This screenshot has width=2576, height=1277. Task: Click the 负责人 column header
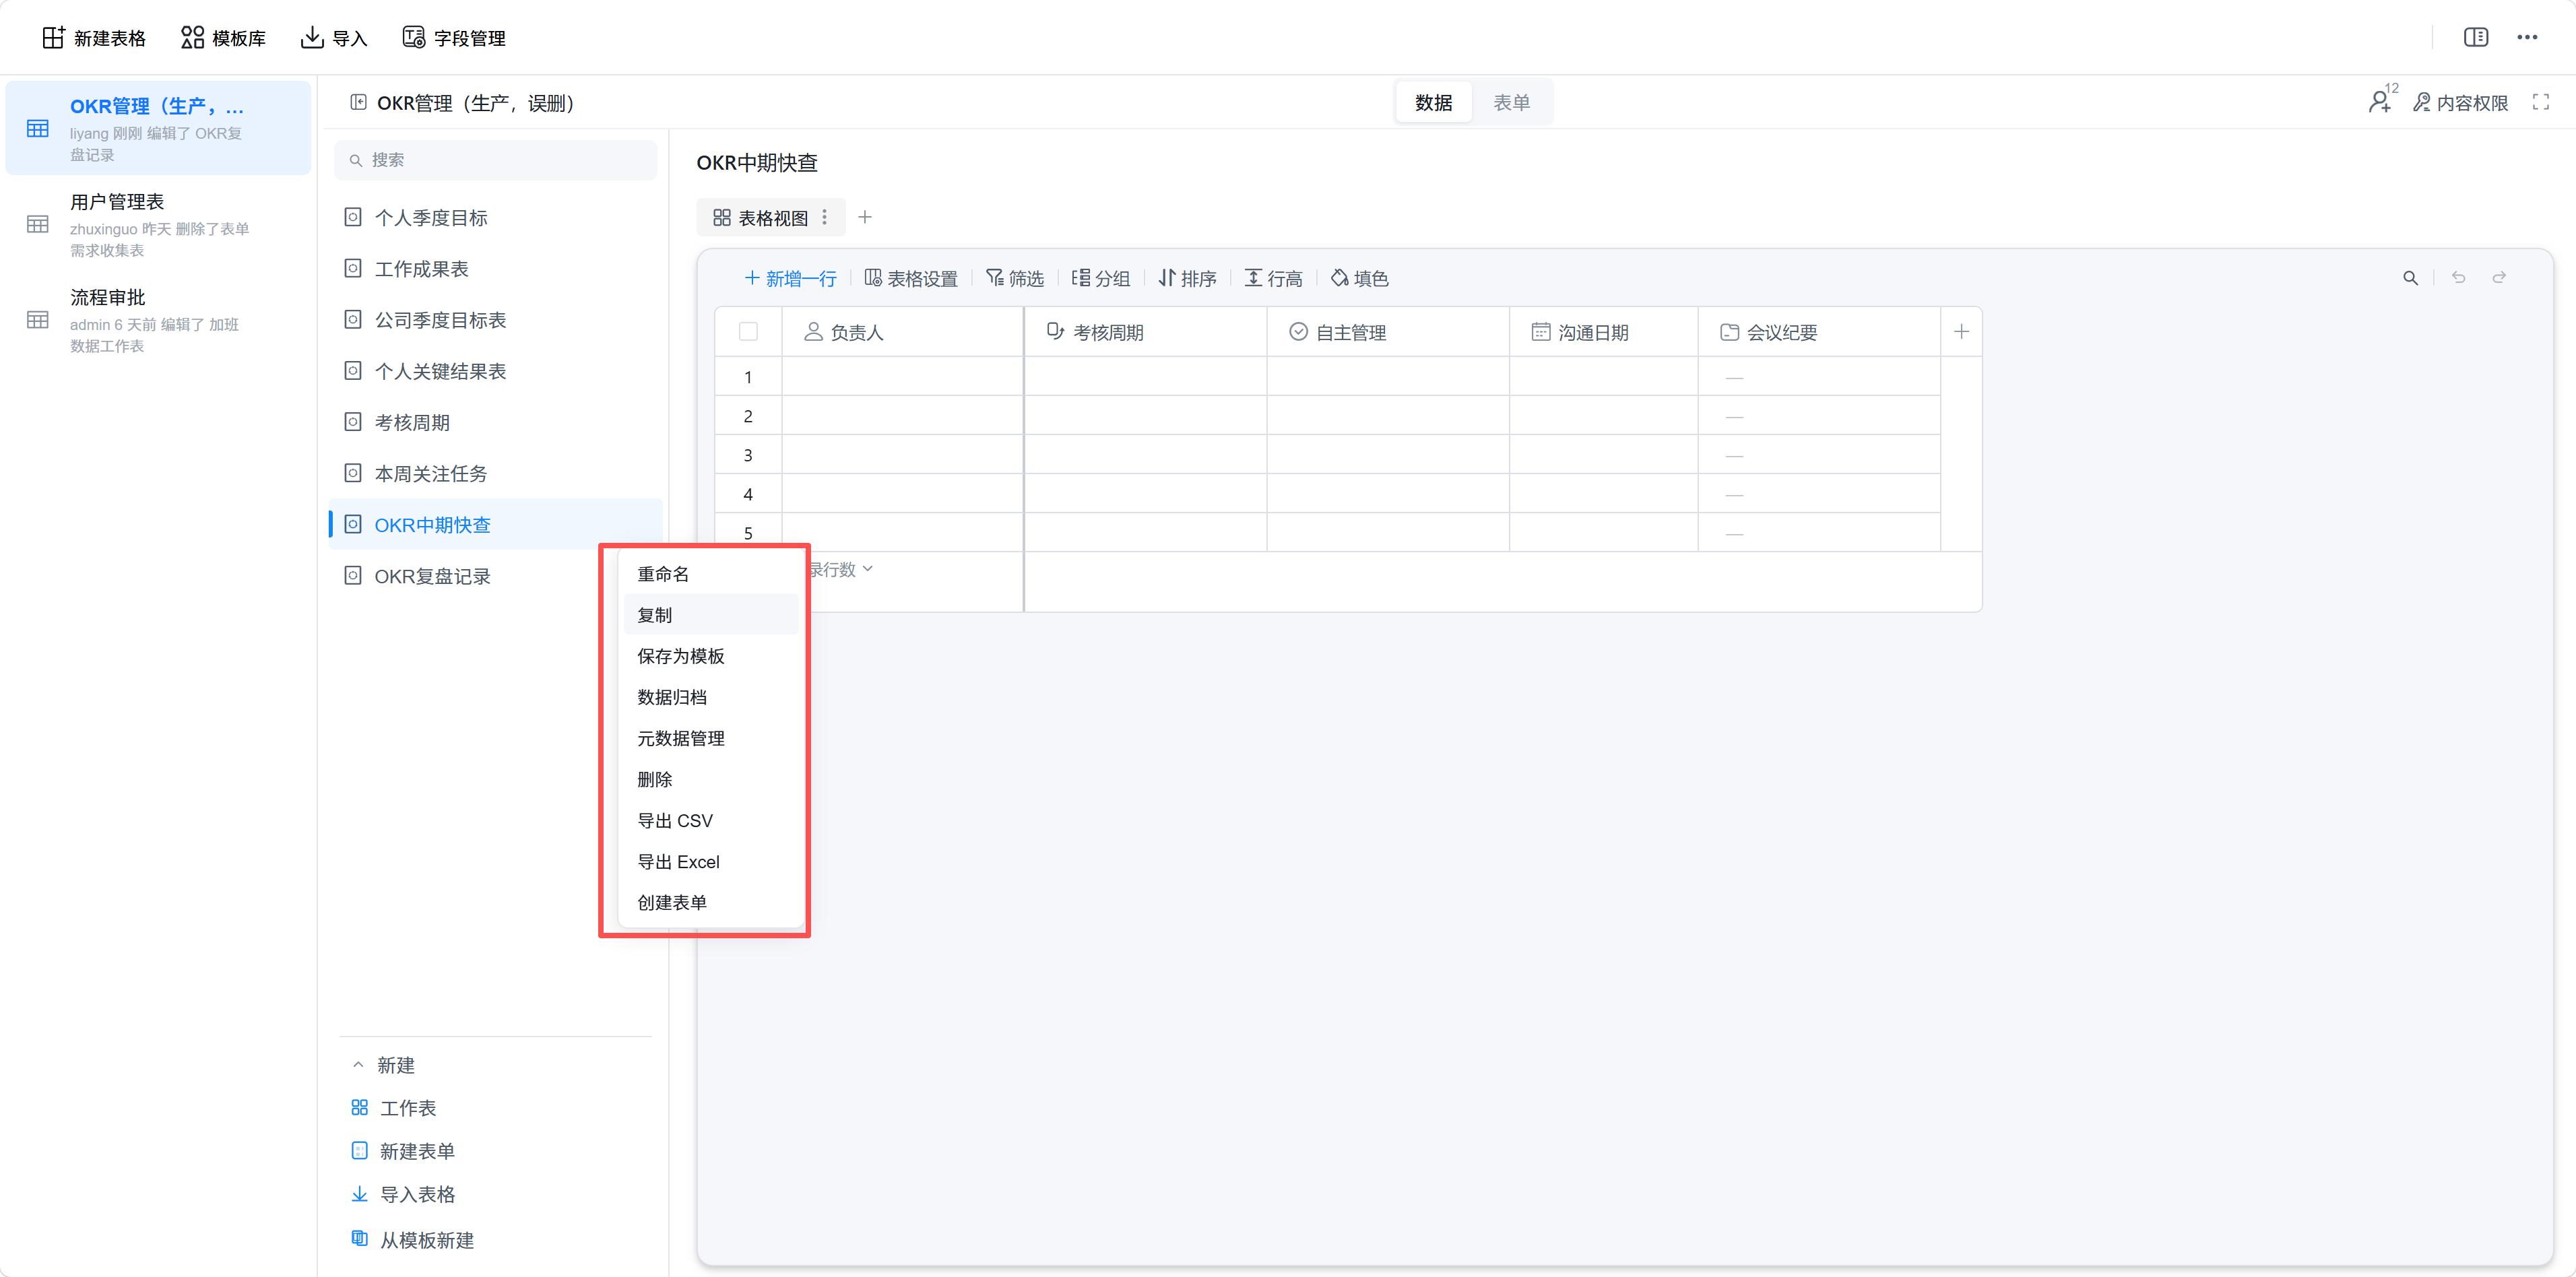[x=903, y=332]
